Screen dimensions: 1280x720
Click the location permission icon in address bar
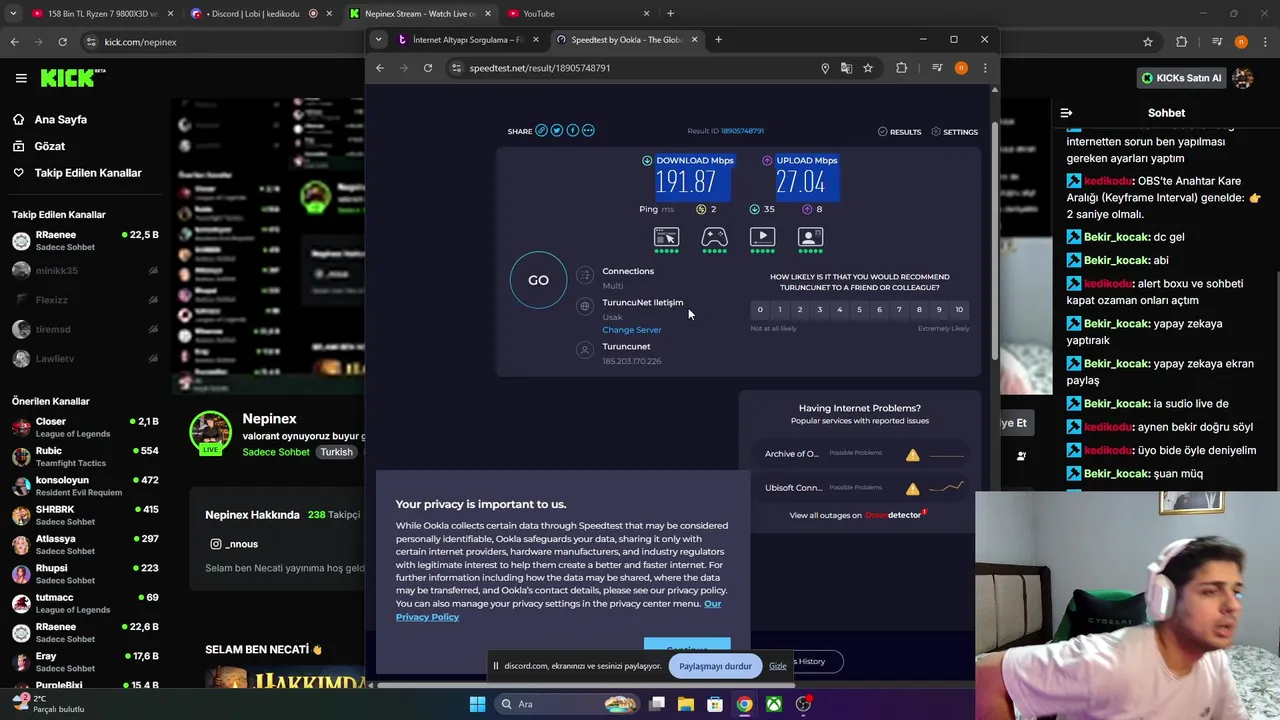click(x=825, y=68)
